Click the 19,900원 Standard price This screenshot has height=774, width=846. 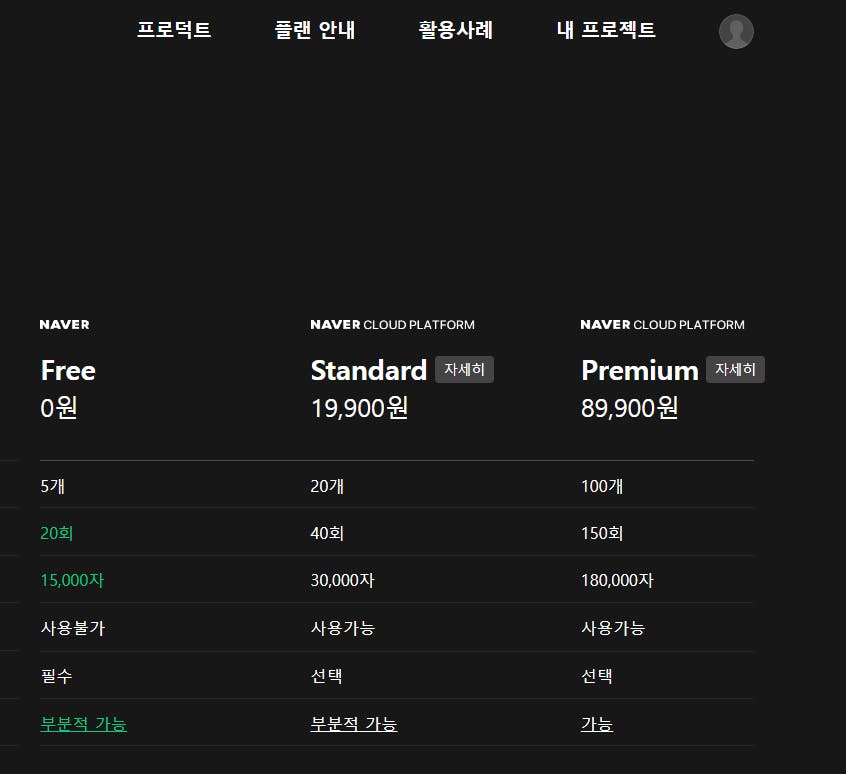click(359, 408)
